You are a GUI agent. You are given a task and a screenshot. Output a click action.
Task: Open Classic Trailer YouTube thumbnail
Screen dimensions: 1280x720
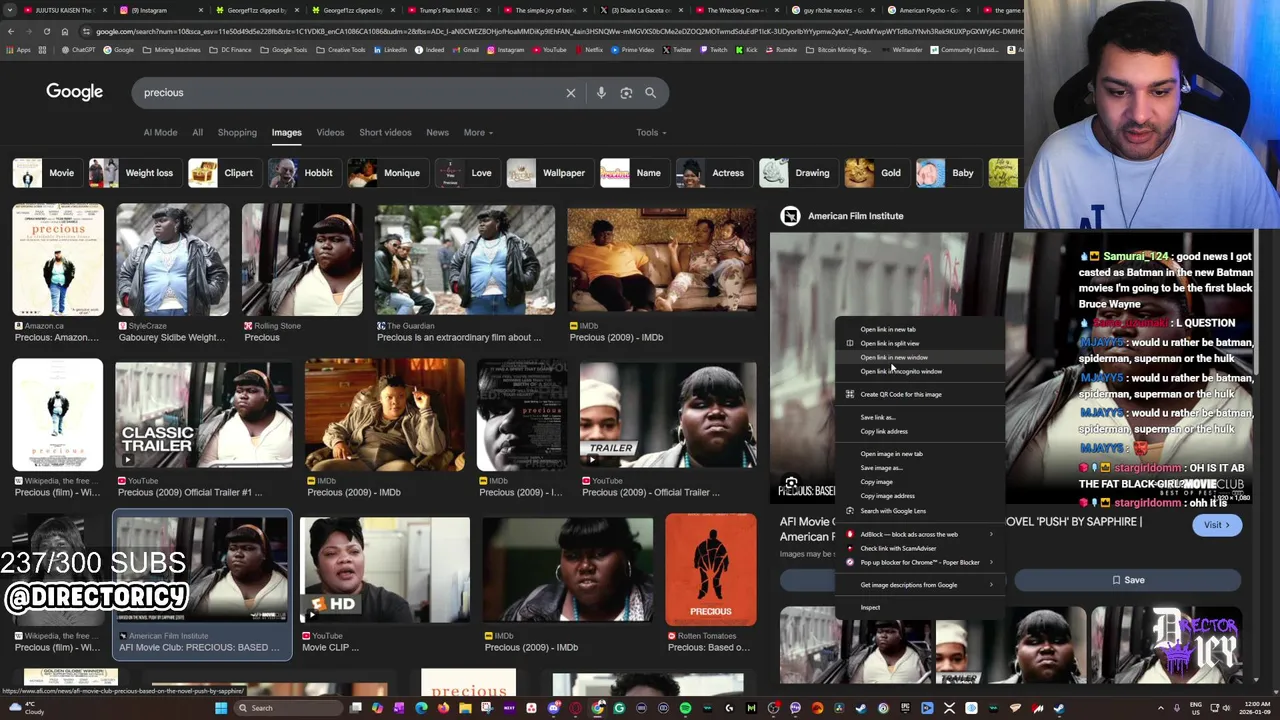203,415
